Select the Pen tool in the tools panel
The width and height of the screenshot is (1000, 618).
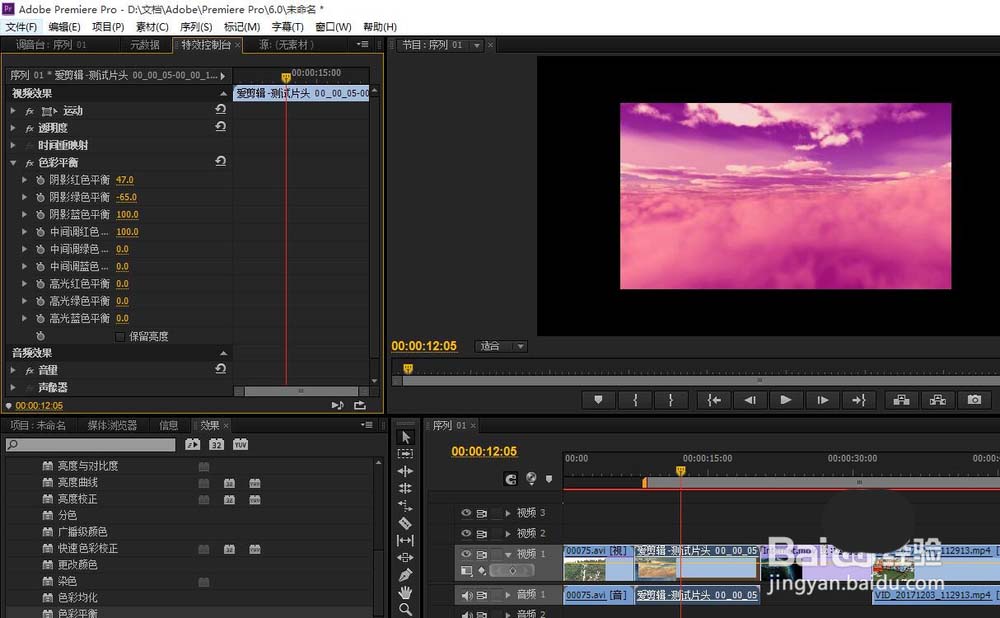[405, 575]
